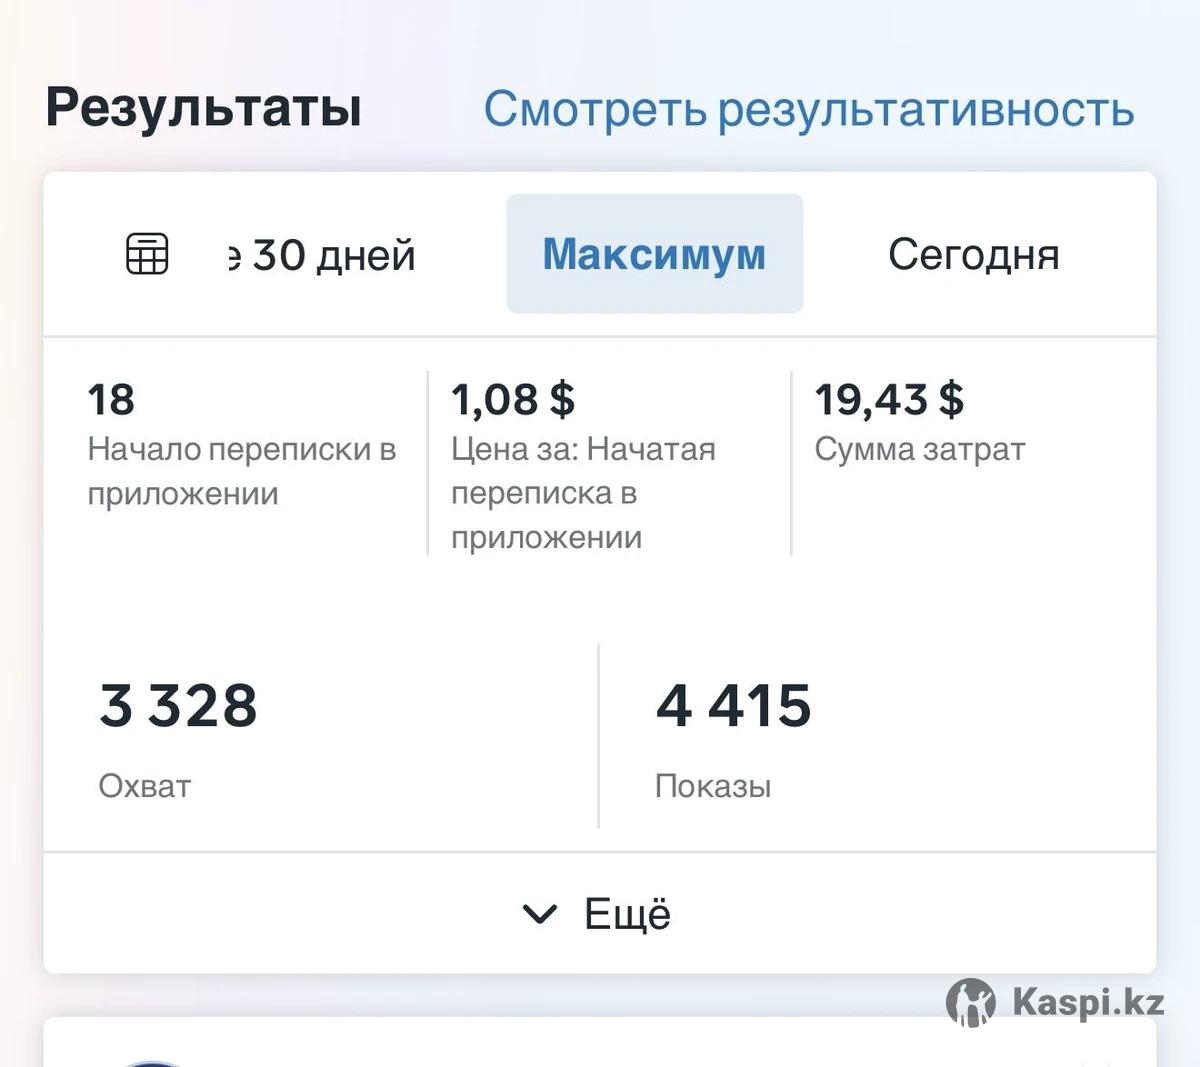Switch to the 30 дней tab
The width and height of the screenshot is (1200, 1067).
pyautogui.click(x=322, y=255)
